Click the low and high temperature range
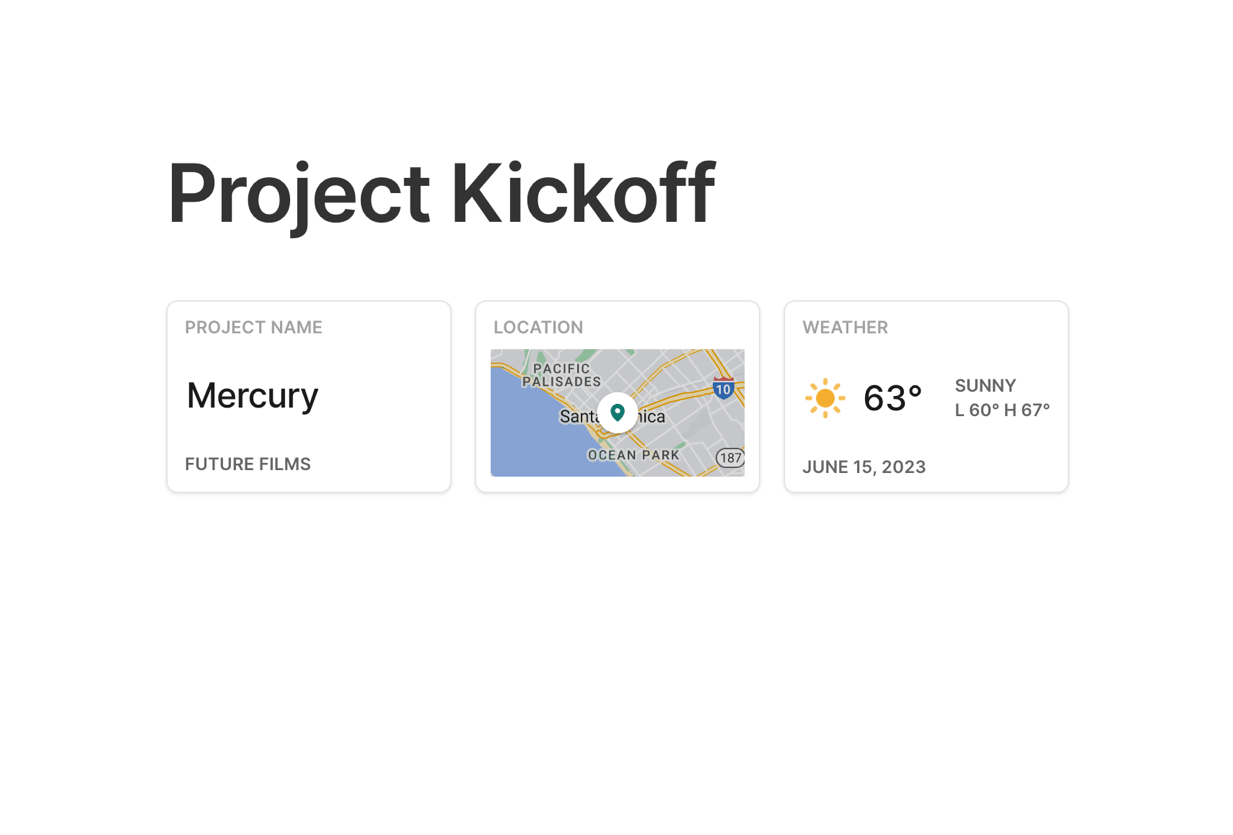1233x835 pixels. [x=1002, y=410]
